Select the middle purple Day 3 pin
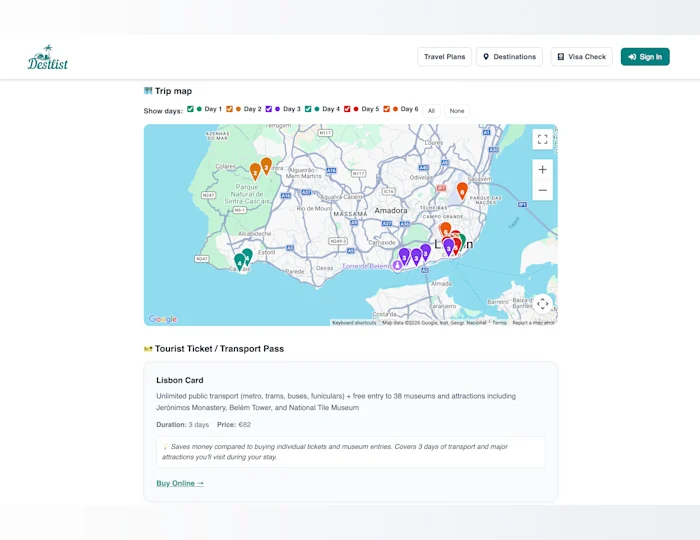Viewport: 700px width, 540px height. (x=416, y=257)
